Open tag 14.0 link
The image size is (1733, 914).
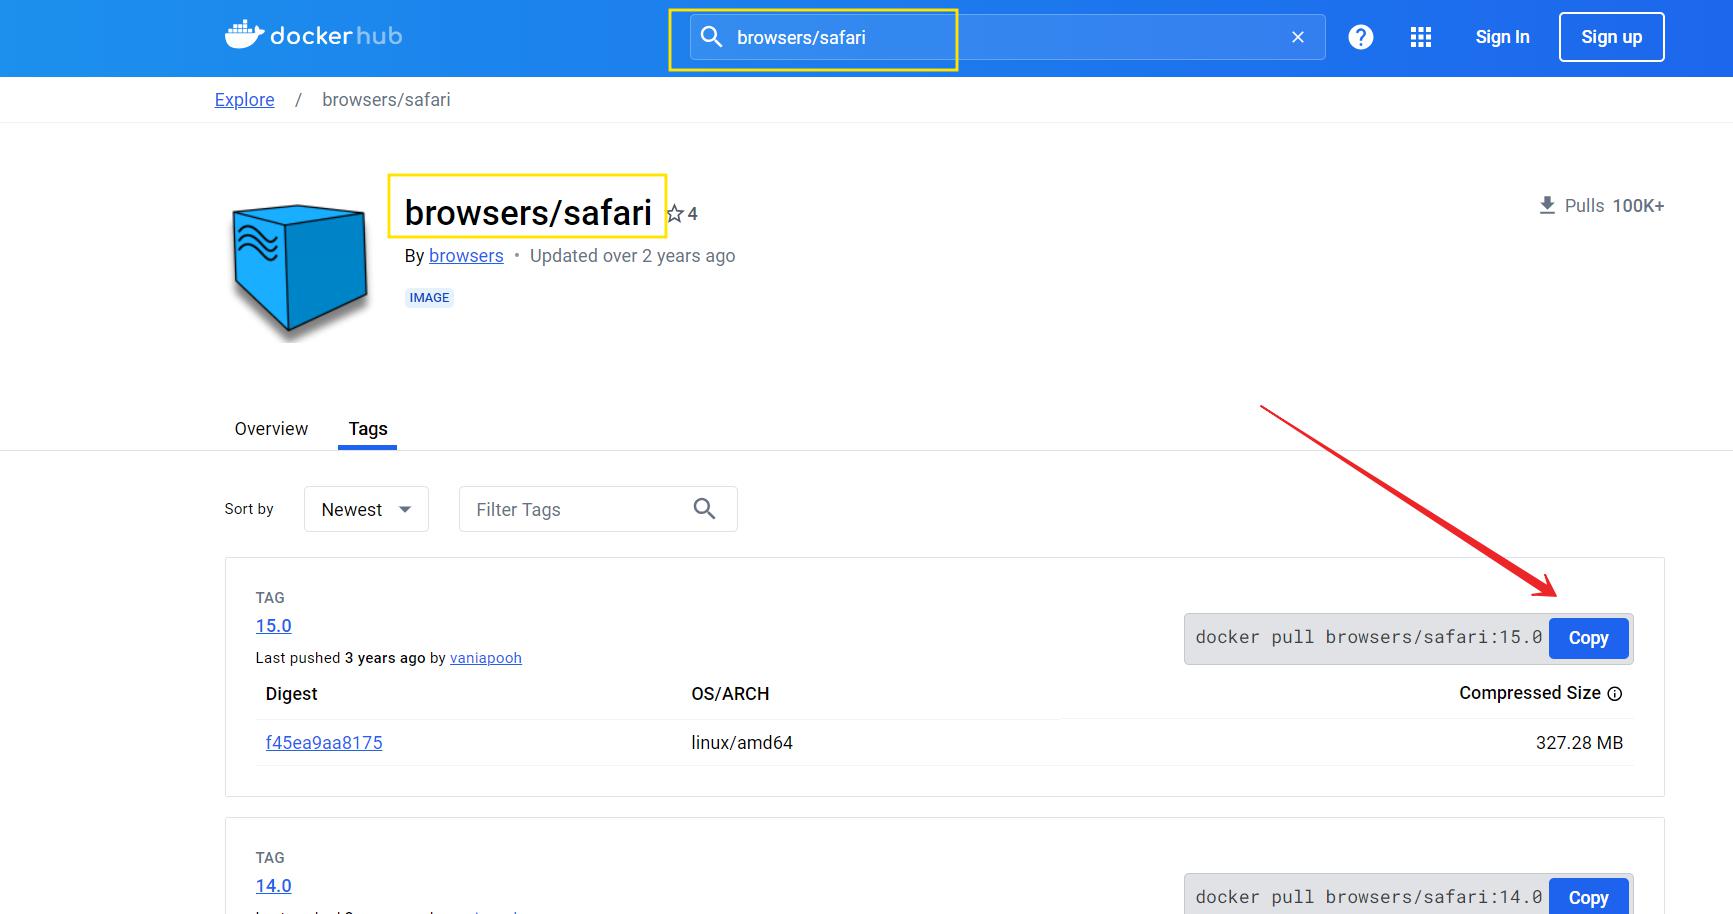click(x=273, y=886)
